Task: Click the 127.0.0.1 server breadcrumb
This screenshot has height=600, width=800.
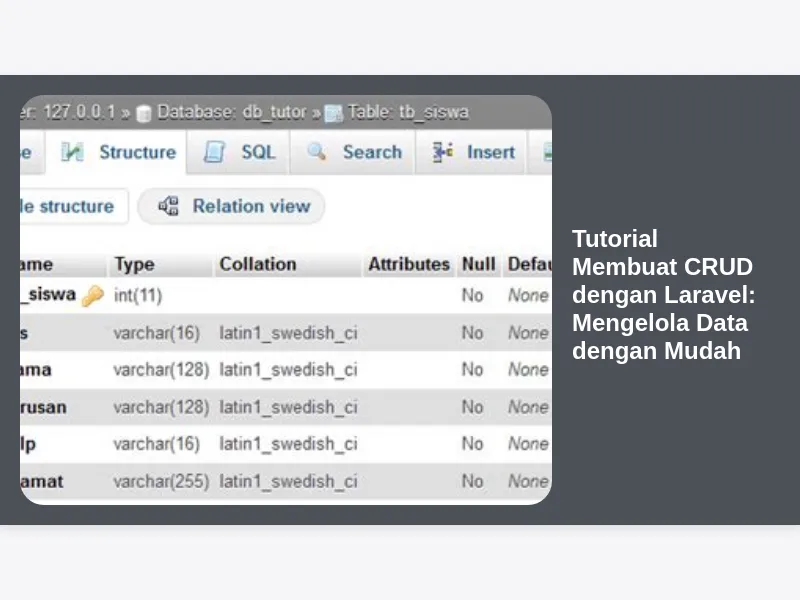Action: click(80, 112)
